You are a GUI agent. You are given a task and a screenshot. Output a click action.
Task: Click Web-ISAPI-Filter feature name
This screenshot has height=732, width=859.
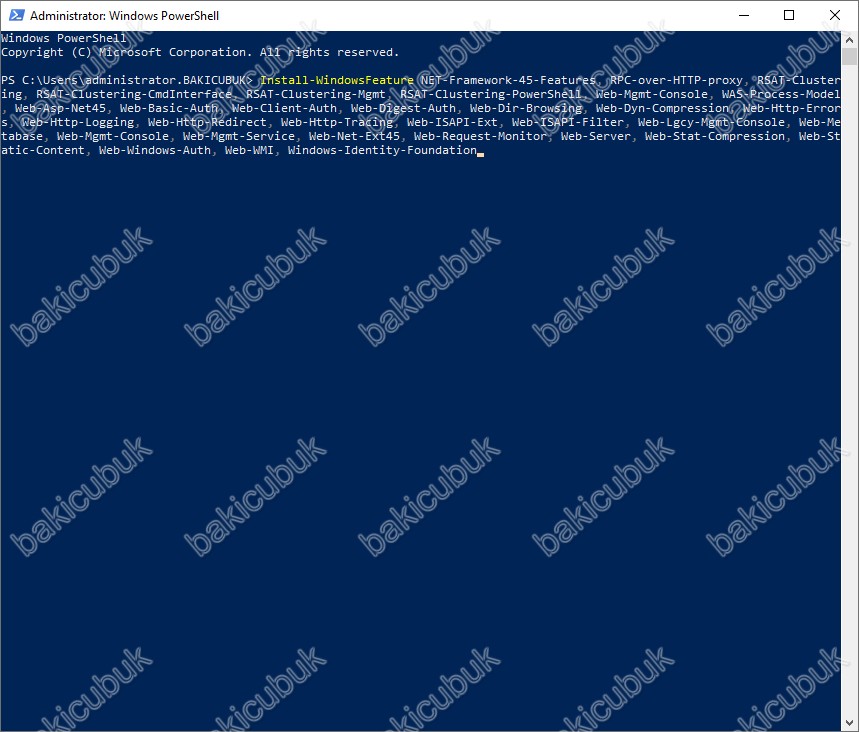[x=568, y=122]
